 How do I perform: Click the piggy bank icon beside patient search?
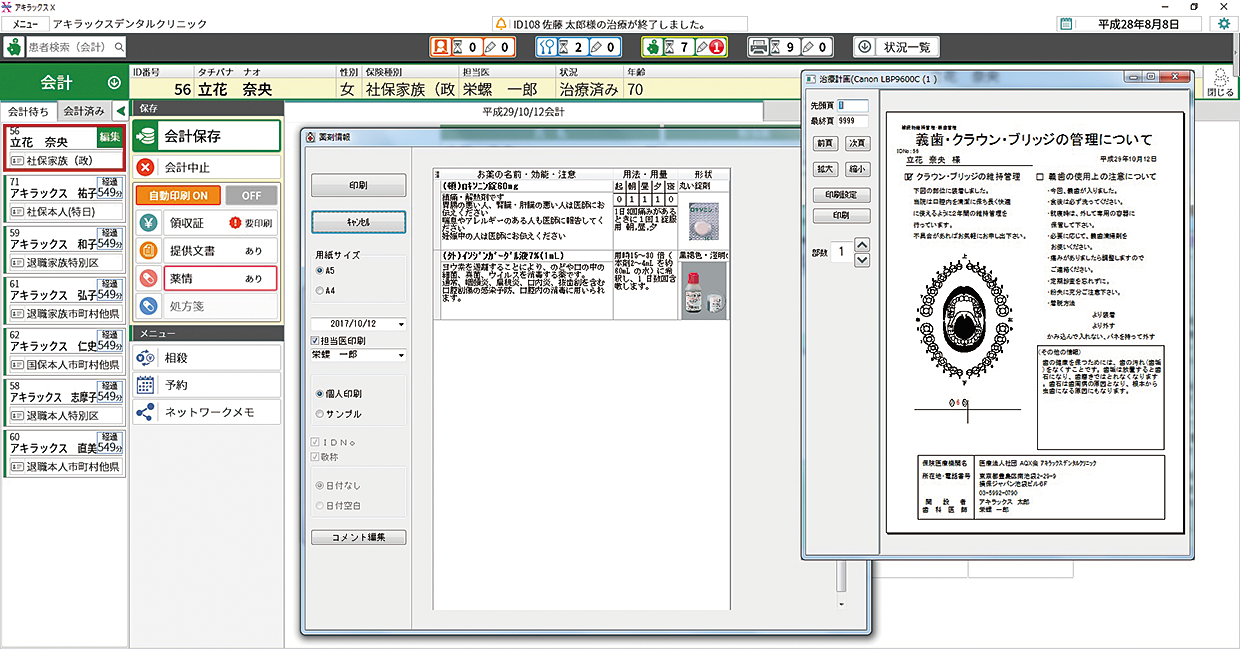click(x=14, y=47)
